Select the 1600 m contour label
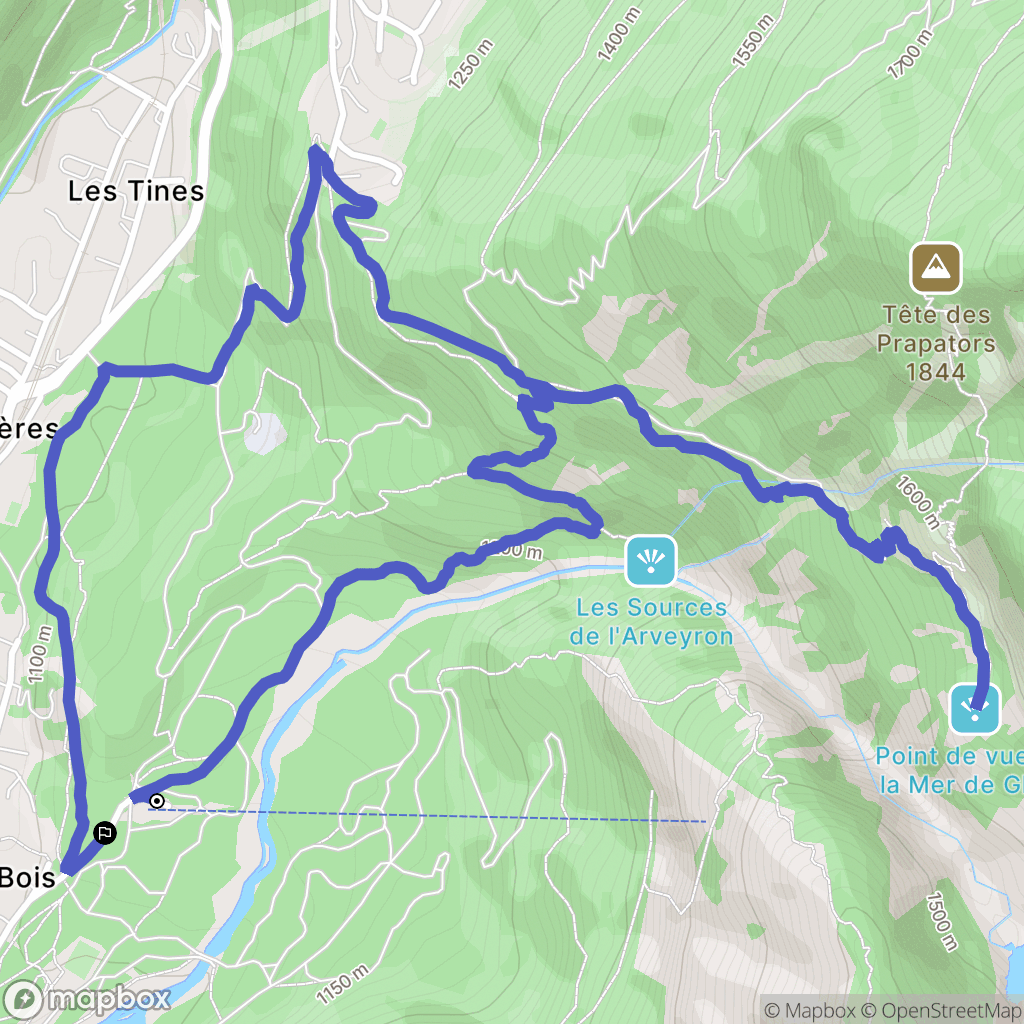Image resolution: width=1024 pixels, height=1024 pixels. pos(918,502)
